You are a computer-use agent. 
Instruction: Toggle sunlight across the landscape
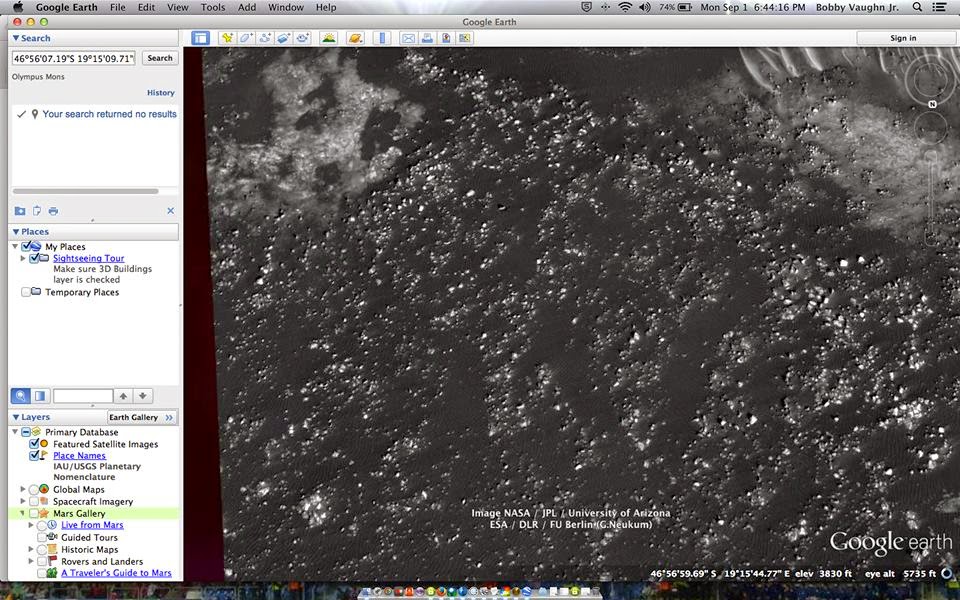329,38
